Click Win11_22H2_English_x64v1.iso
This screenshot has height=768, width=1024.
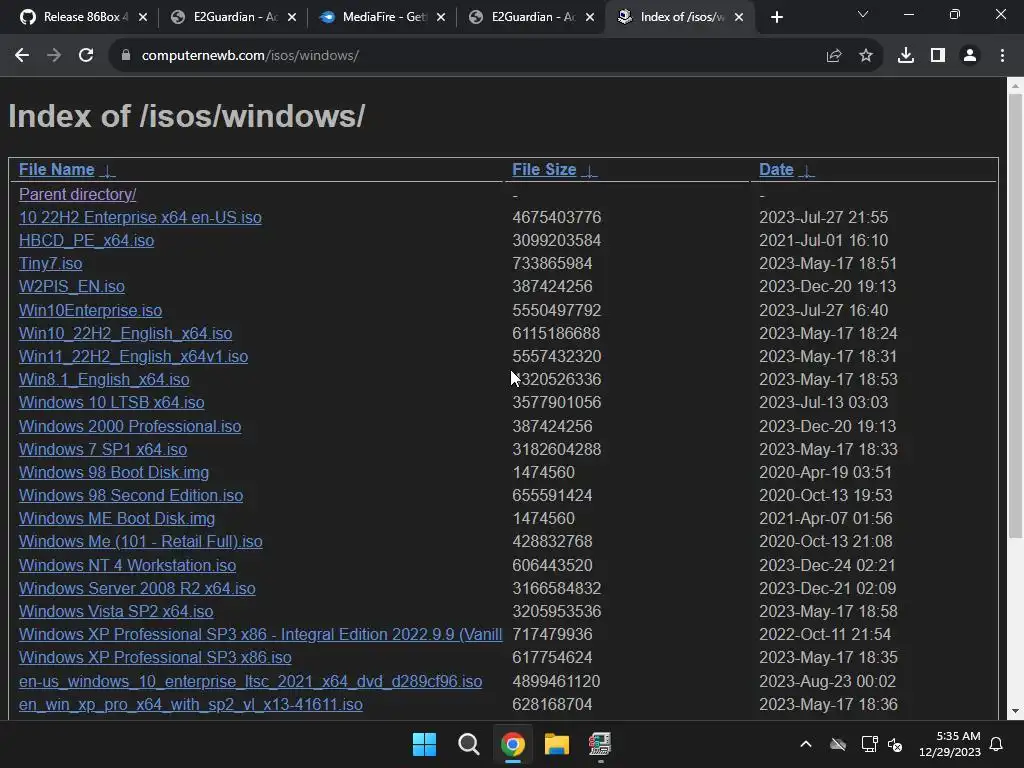click(x=133, y=357)
